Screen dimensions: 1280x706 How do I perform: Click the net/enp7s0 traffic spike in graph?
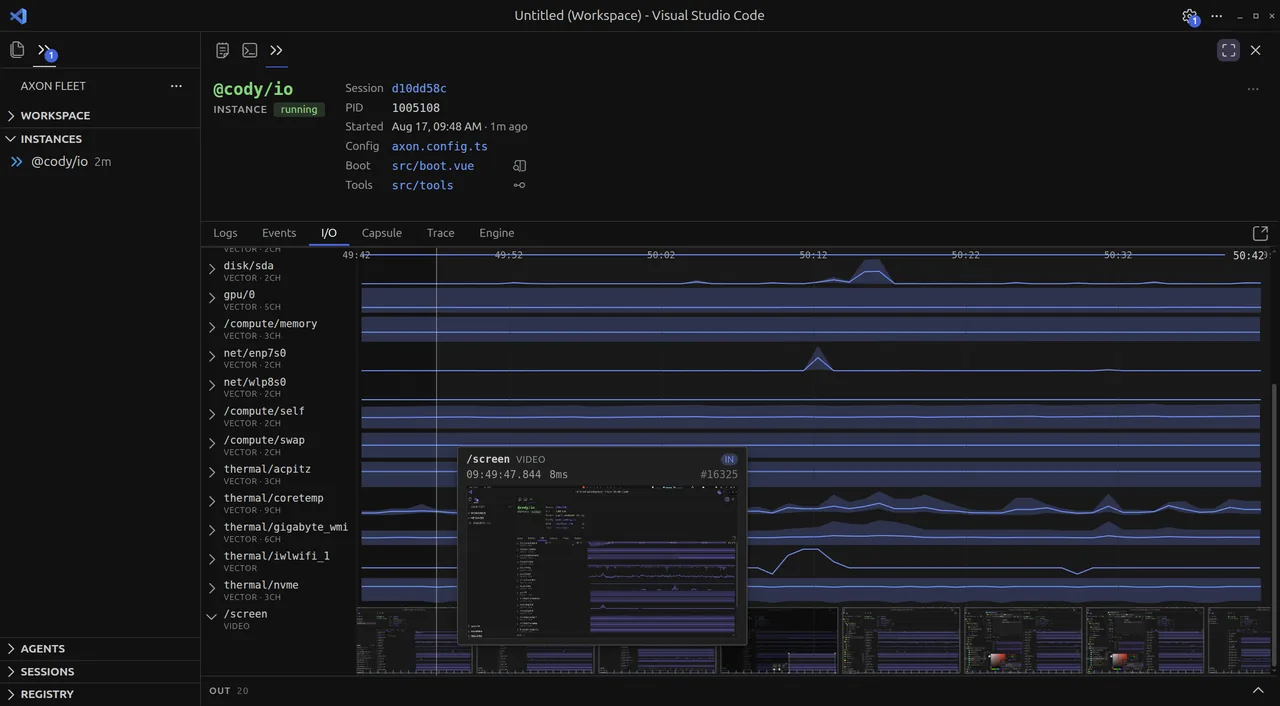(x=818, y=359)
